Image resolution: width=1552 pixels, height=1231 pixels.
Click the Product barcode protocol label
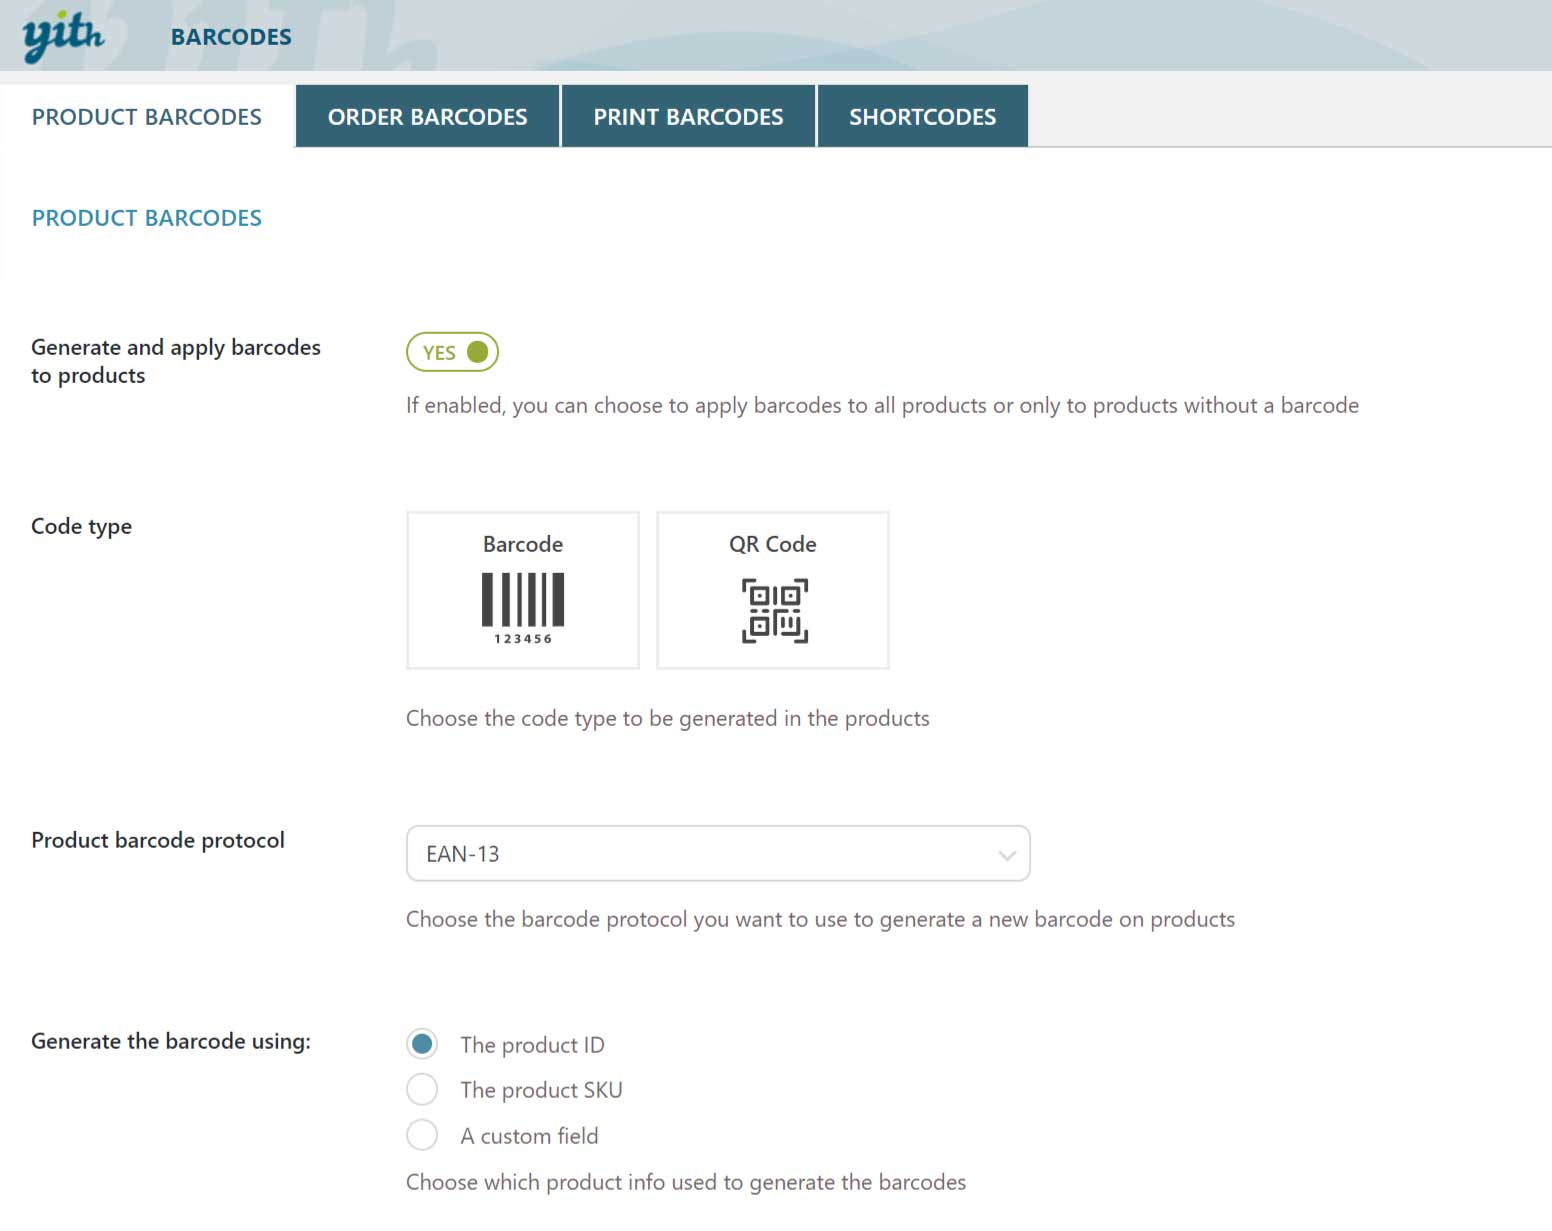pos(158,840)
